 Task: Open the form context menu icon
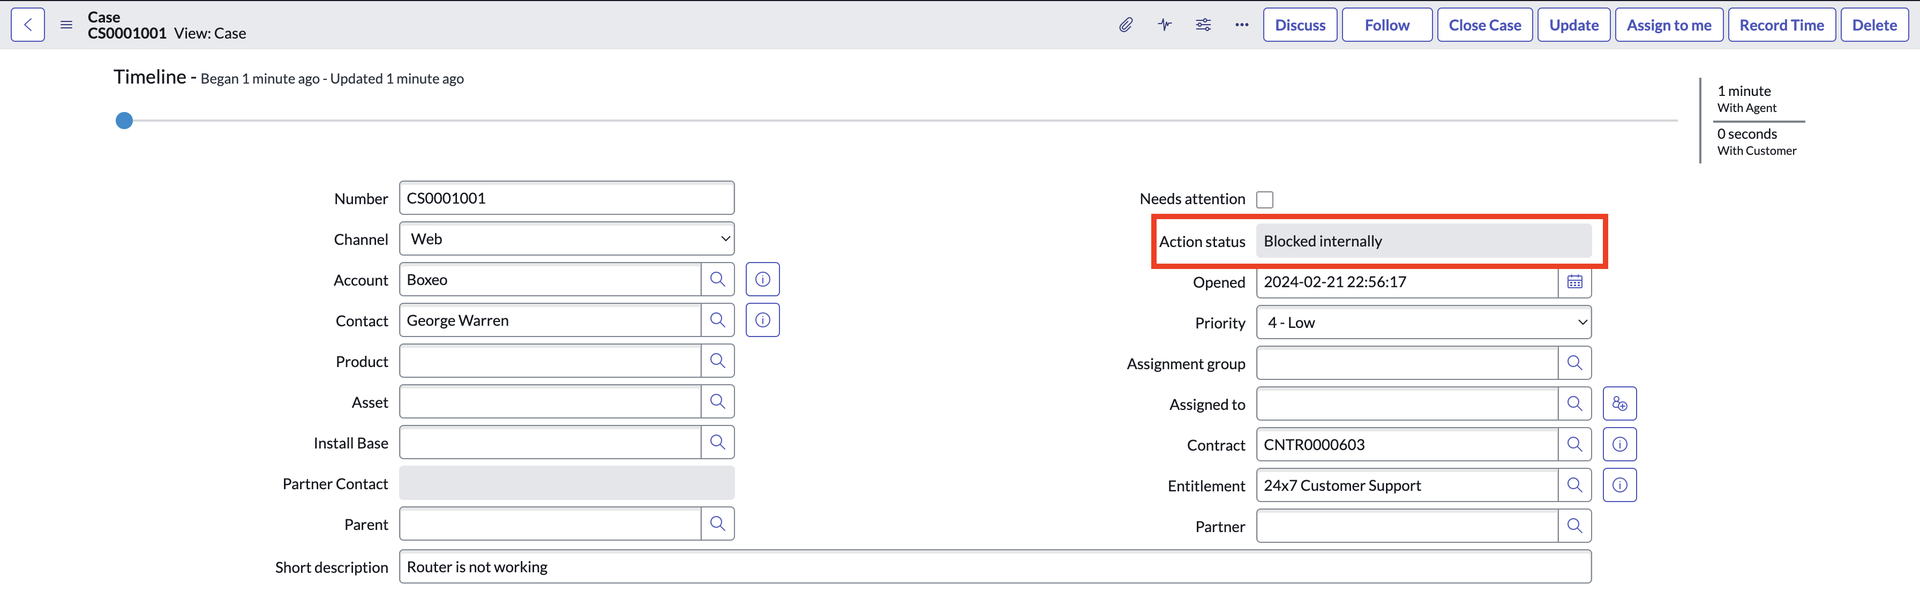click(66, 25)
